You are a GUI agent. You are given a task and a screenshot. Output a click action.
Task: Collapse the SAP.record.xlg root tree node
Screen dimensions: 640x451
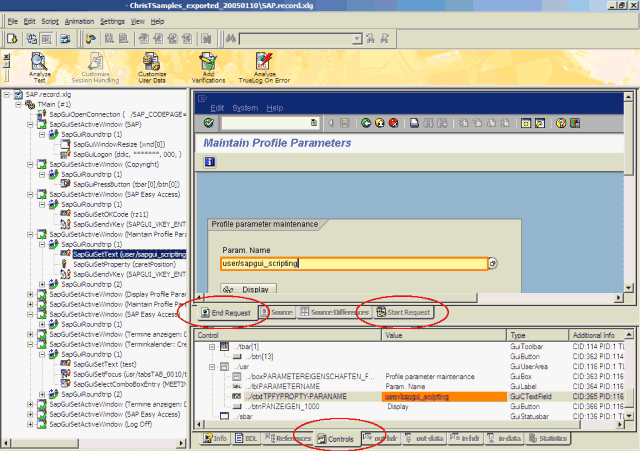coord(6,95)
